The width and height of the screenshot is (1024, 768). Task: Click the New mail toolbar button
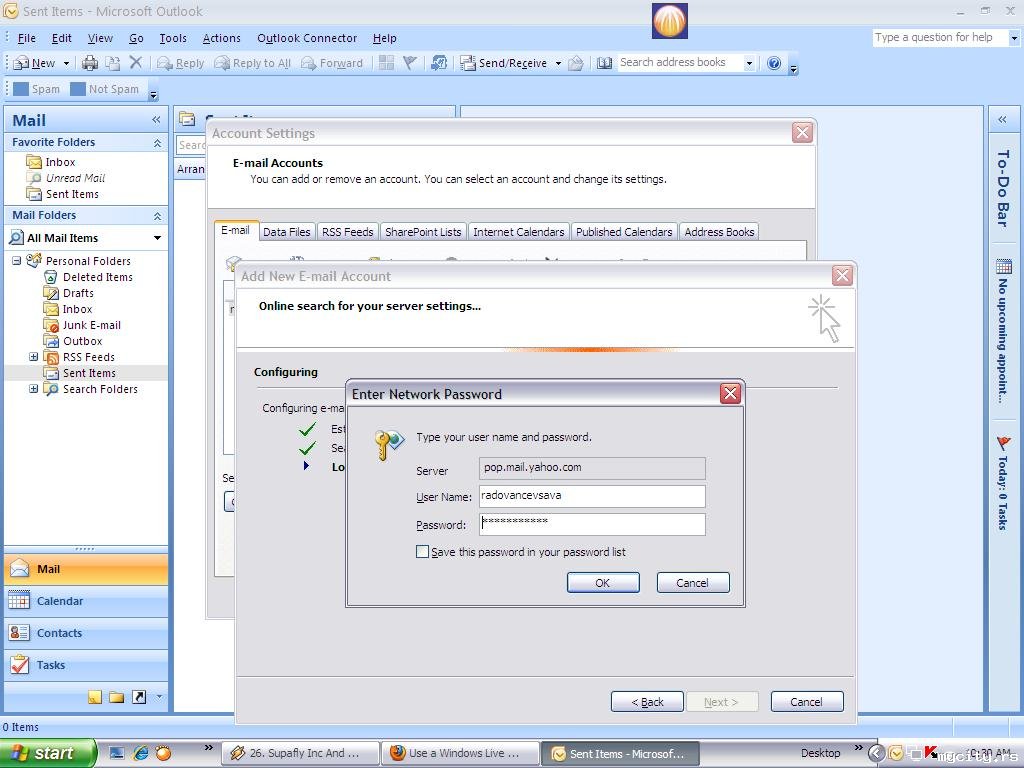point(35,63)
